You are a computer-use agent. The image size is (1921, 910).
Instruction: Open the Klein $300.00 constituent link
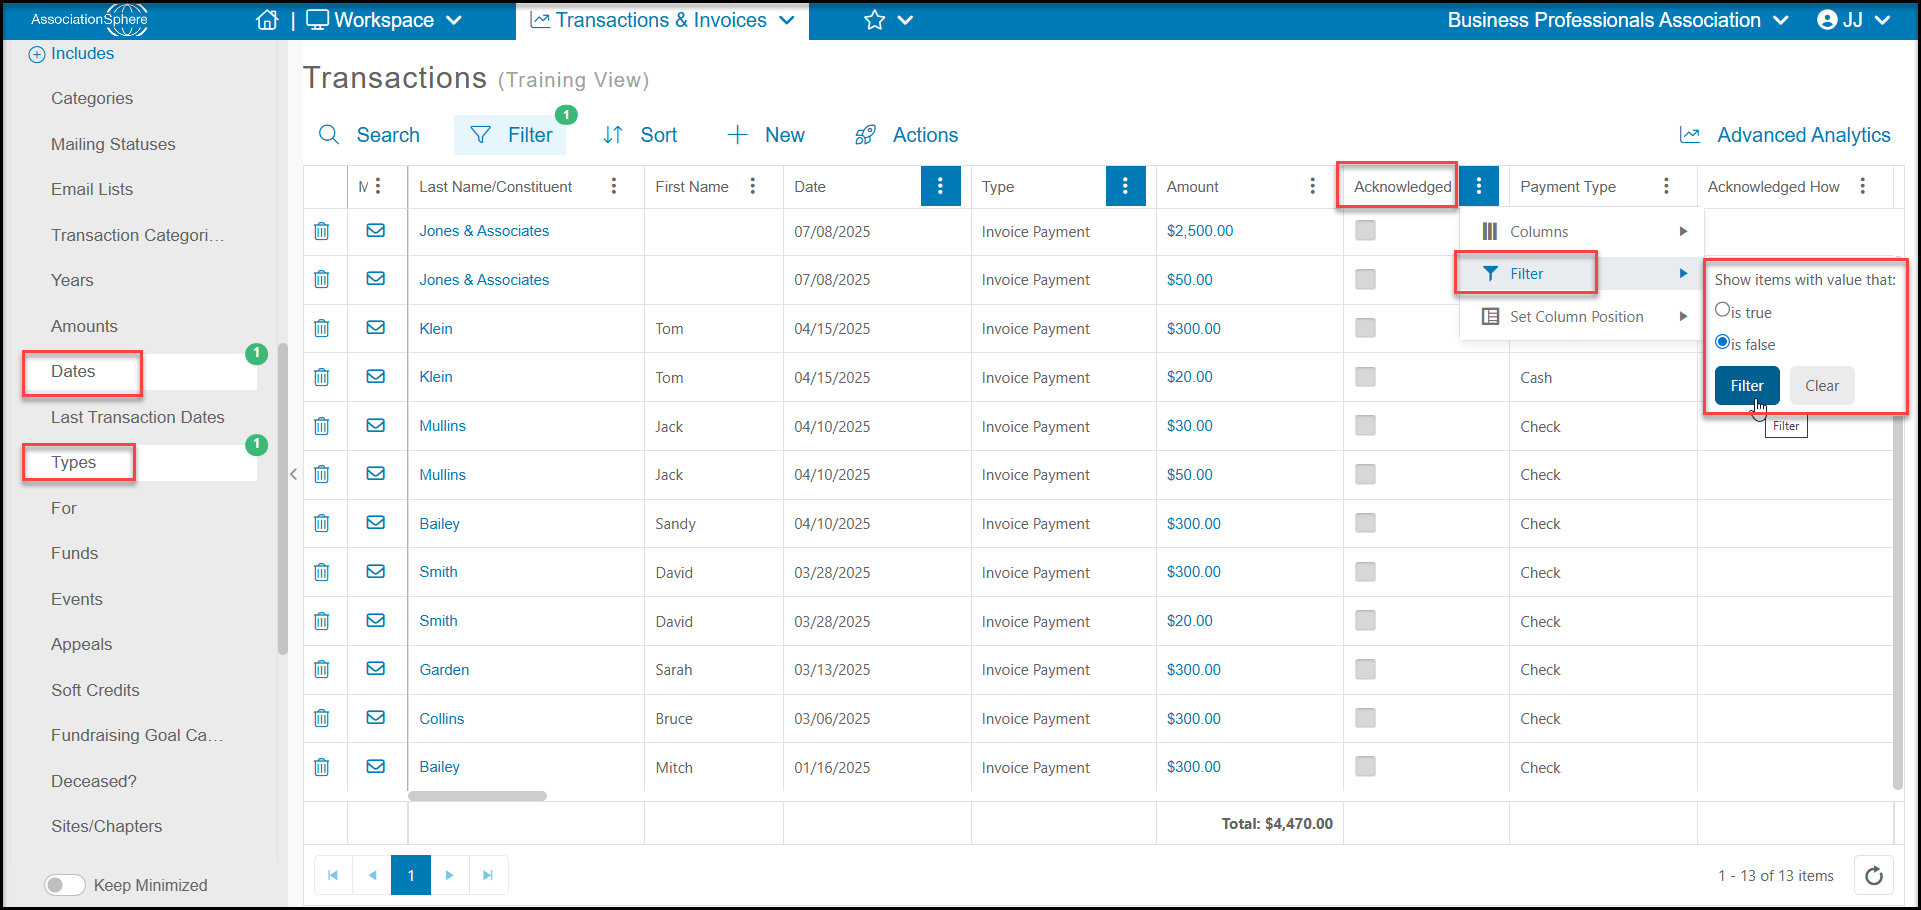(436, 329)
